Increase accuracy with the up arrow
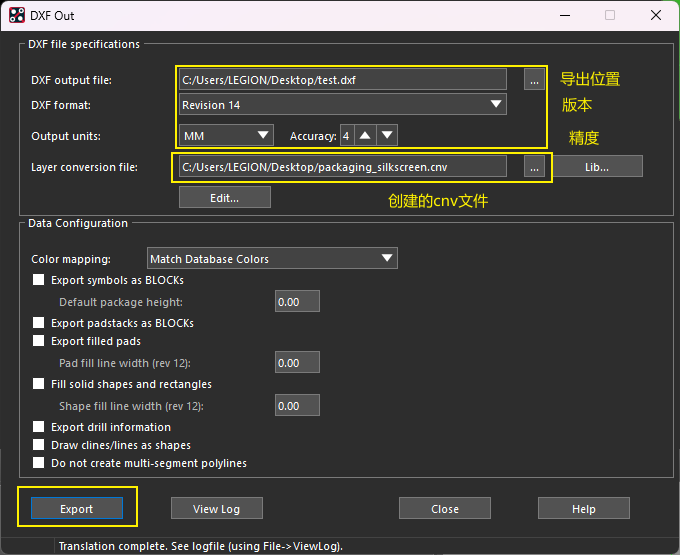Viewport: 680px width, 555px height. point(365,135)
